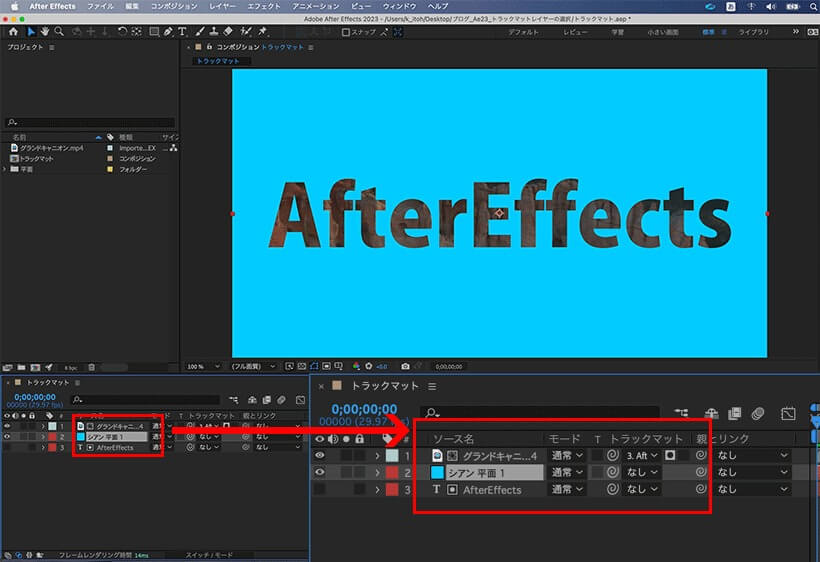Select the Roto Brush tool
This screenshot has height=562, width=820.
[246, 32]
